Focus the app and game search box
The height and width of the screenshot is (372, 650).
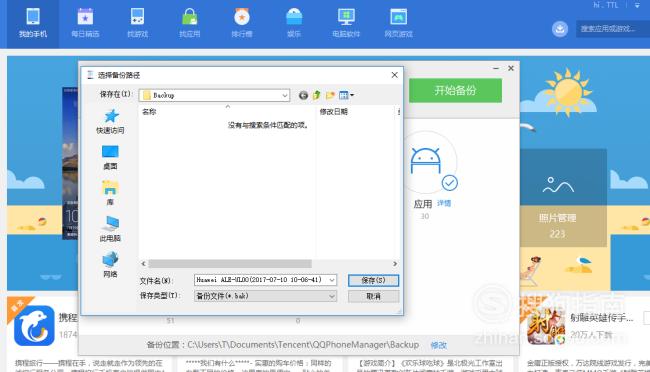click(x=613, y=29)
